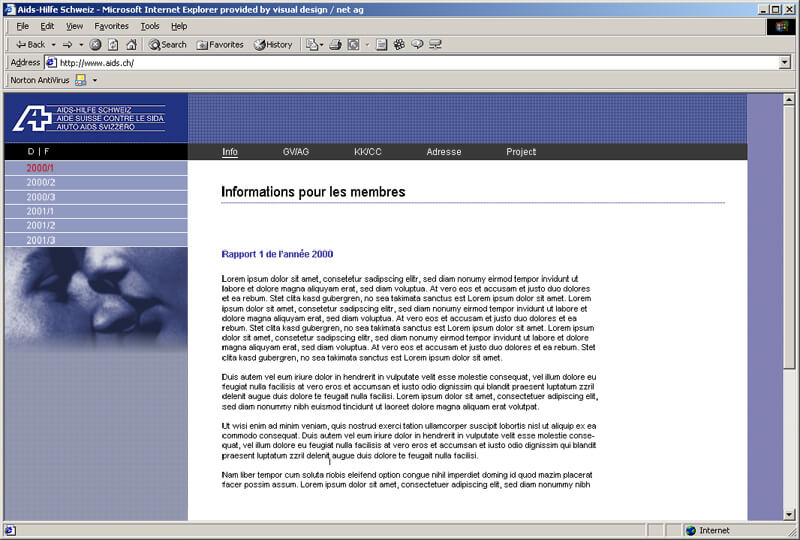Click the Mail toolbar icon
This screenshot has height=540, width=800.
click(311, 45)
